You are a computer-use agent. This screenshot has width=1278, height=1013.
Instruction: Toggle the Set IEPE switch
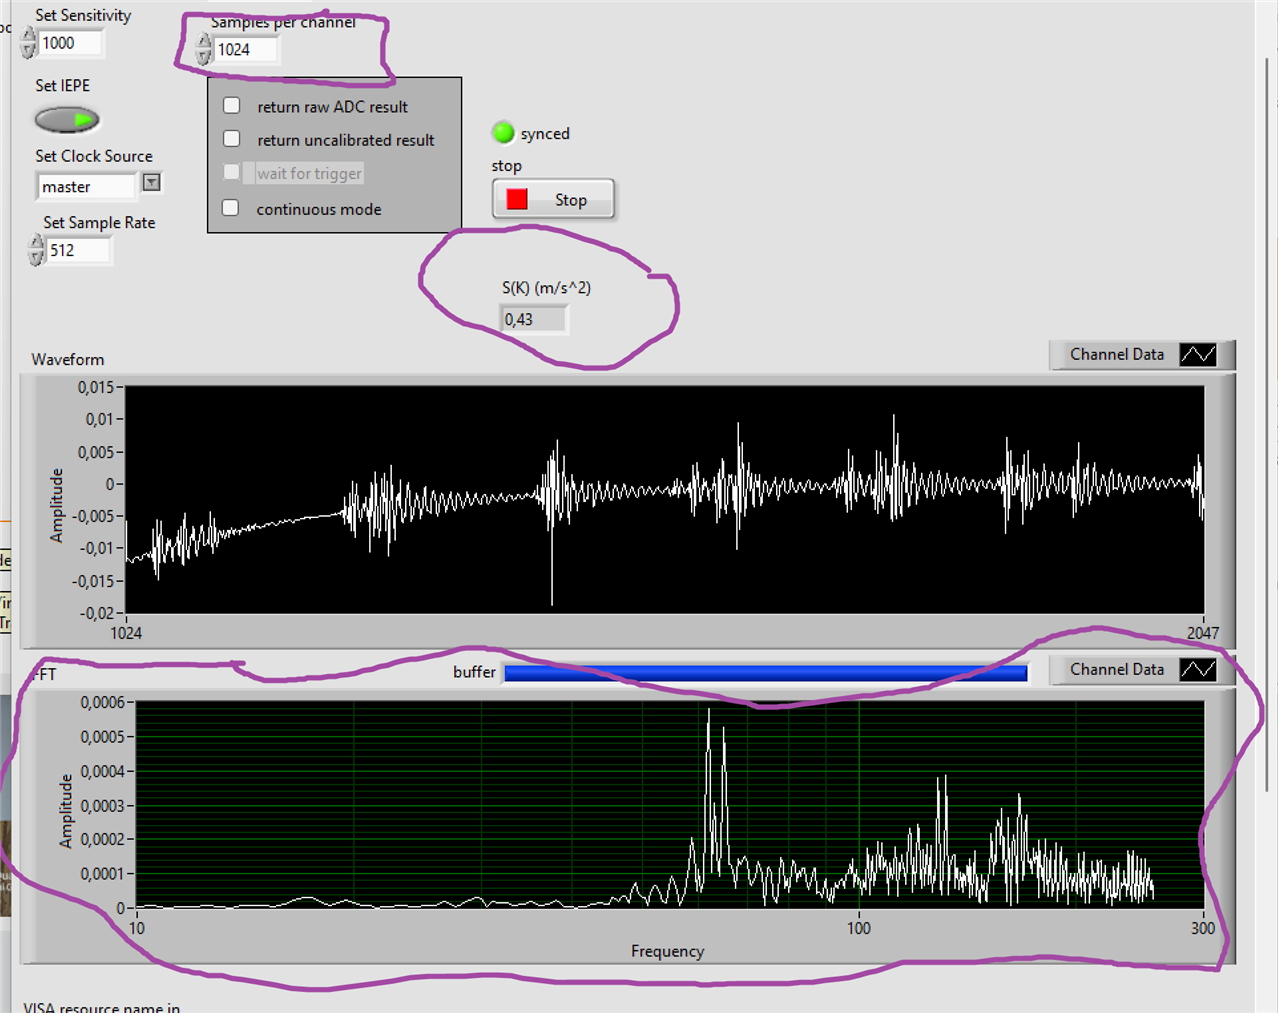67,120
